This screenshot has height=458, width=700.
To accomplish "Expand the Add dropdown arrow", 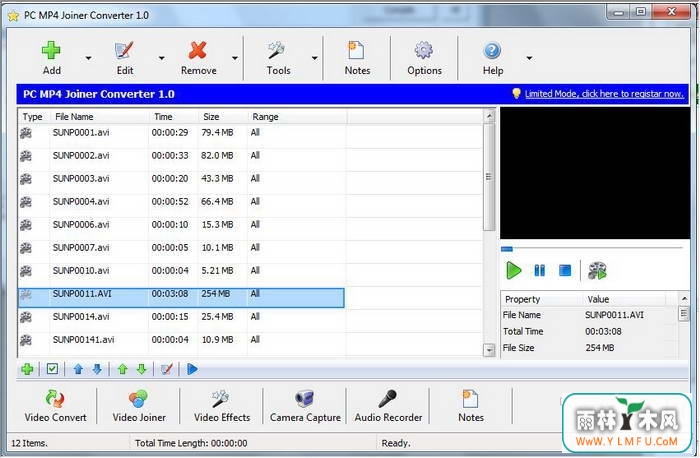I will pyautogui.click(x=88, y=58).
